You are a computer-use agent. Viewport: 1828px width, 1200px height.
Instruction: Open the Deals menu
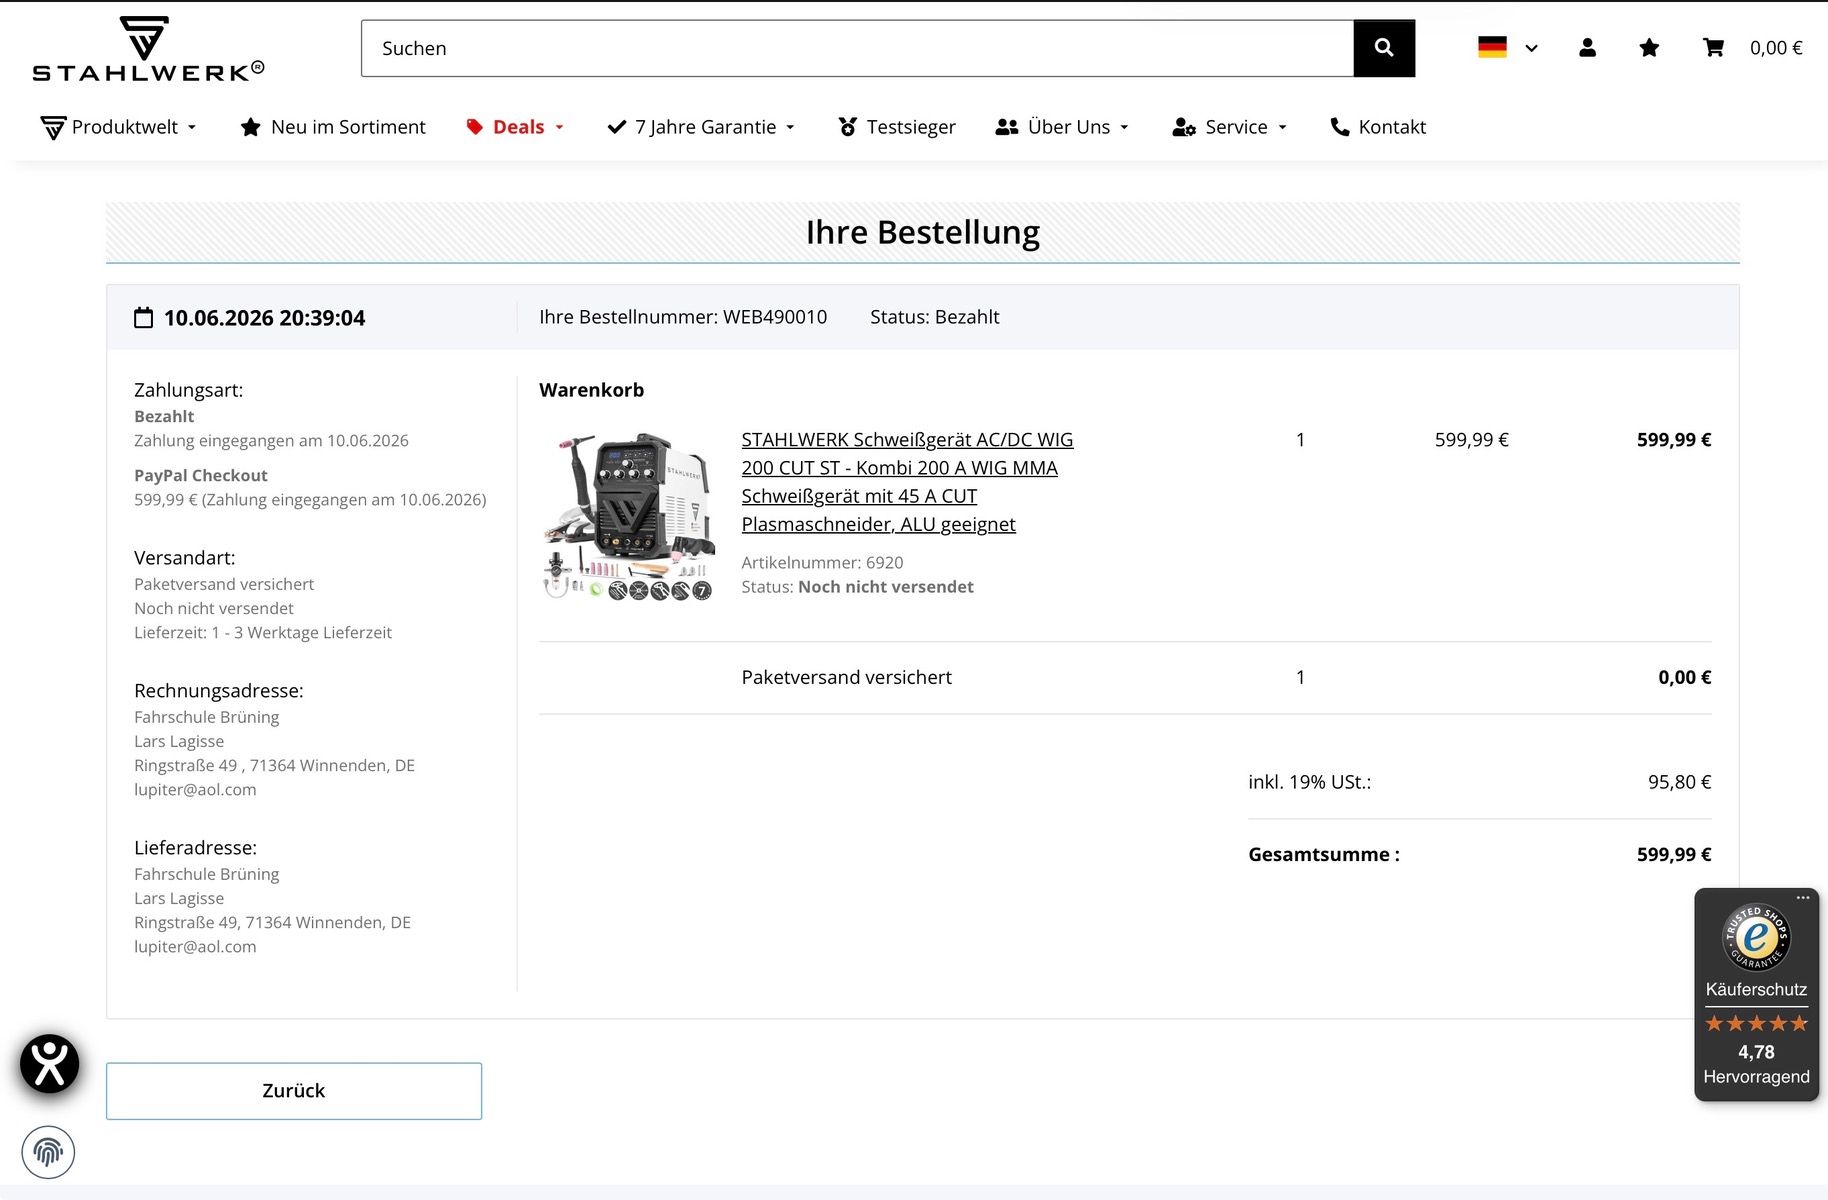click(516, 127)
